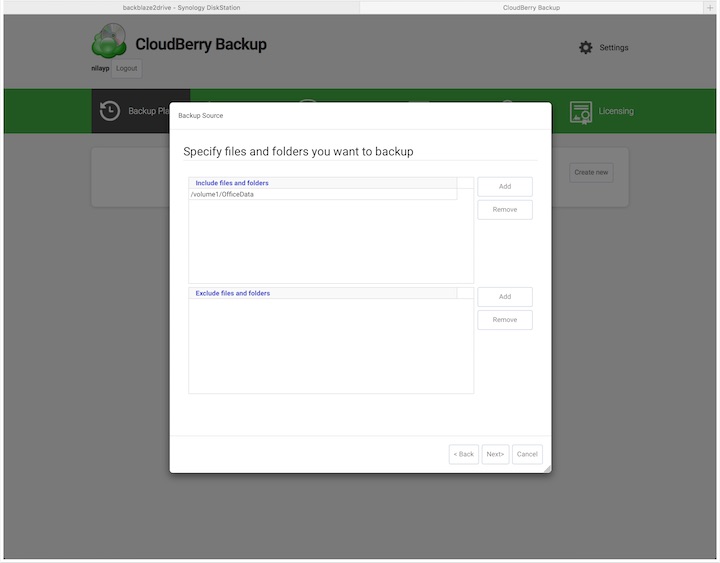
Task: Open the Settings gear icon
Action: coord(585,48)
